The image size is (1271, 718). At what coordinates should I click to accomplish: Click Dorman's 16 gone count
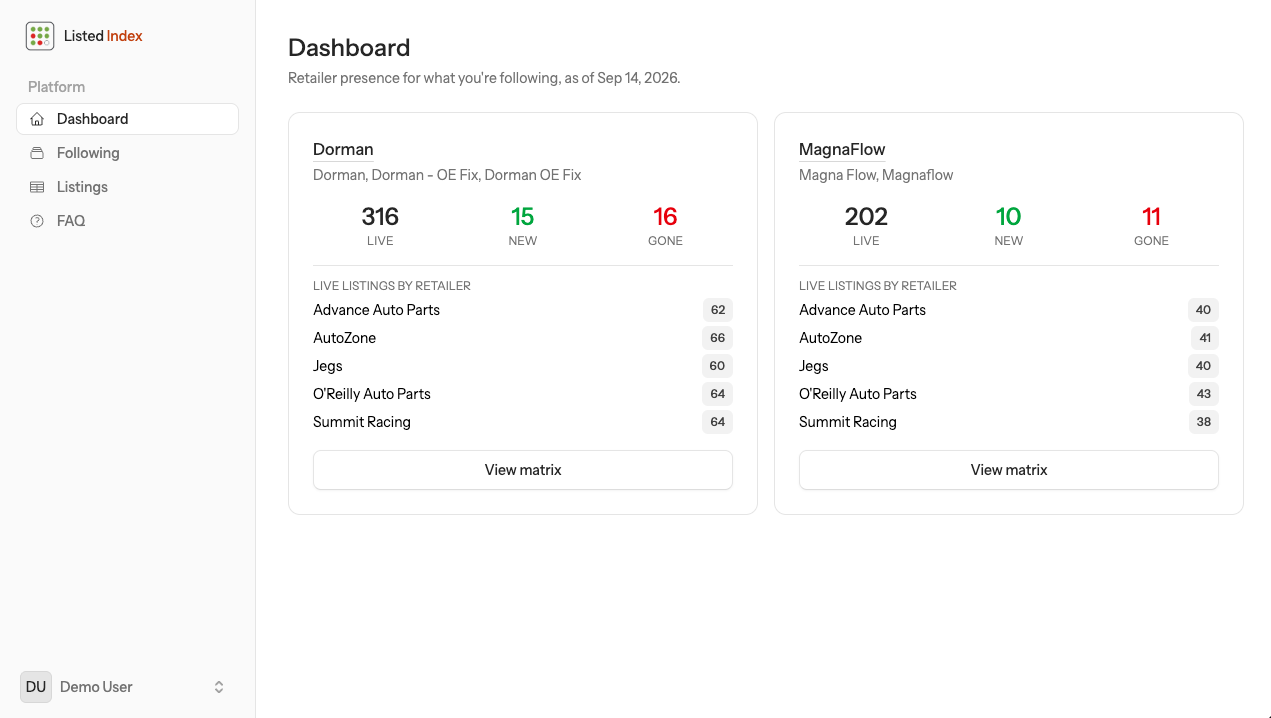(x=665, y=217)
